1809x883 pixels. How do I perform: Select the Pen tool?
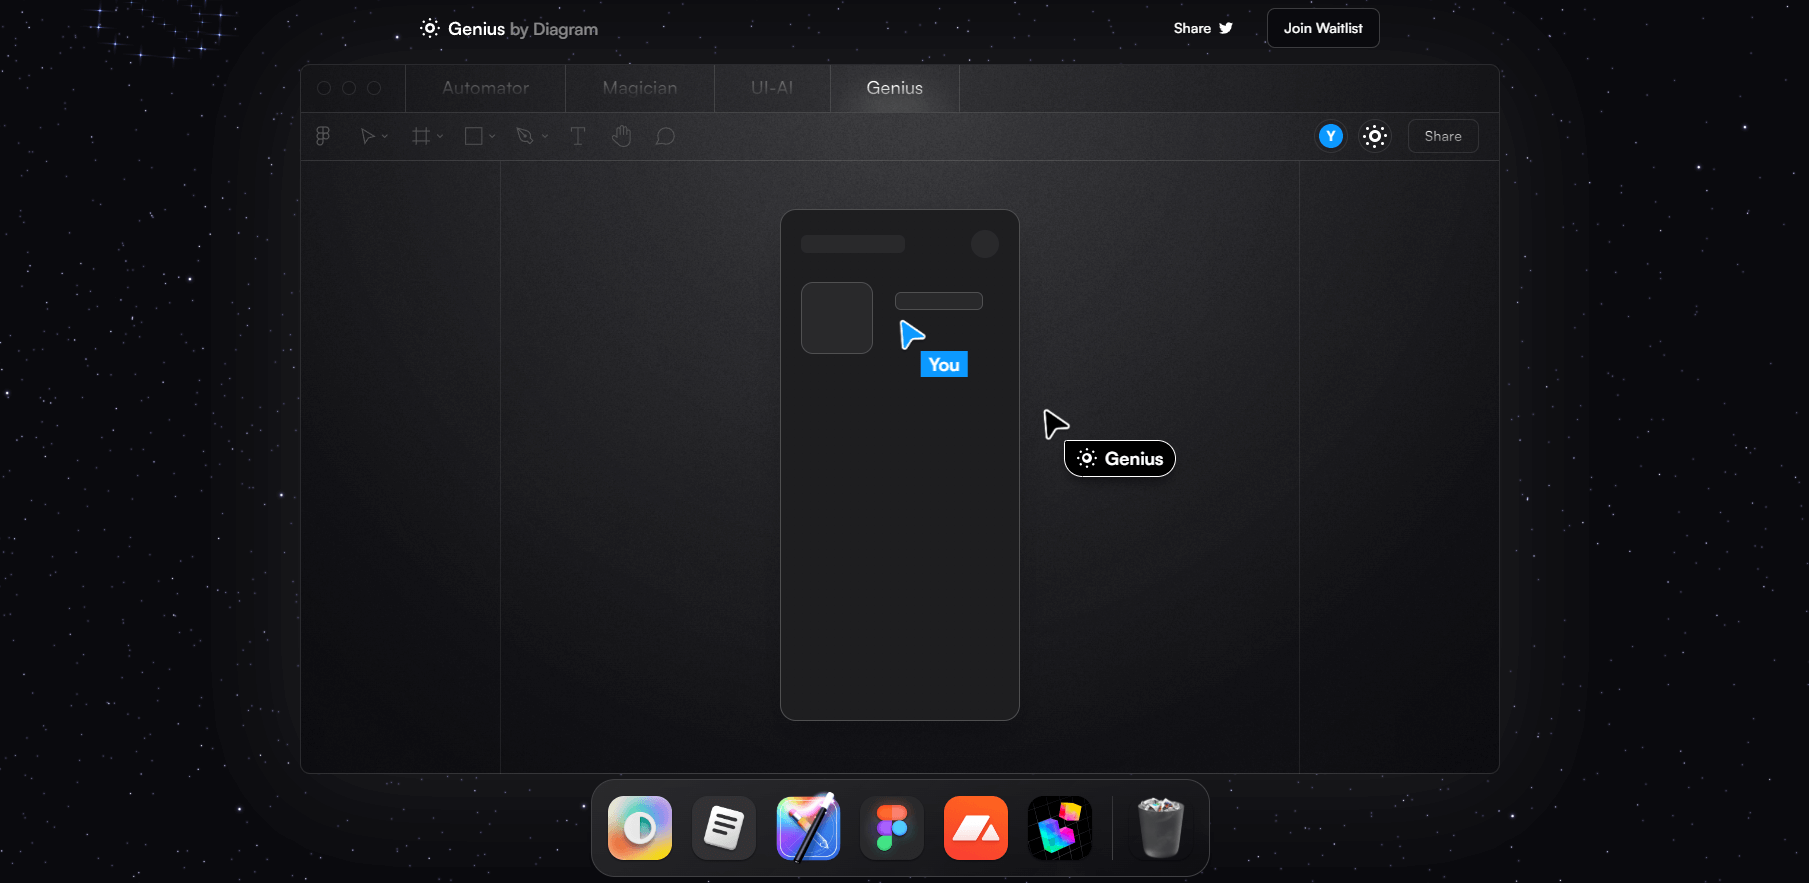click(524, 136)
